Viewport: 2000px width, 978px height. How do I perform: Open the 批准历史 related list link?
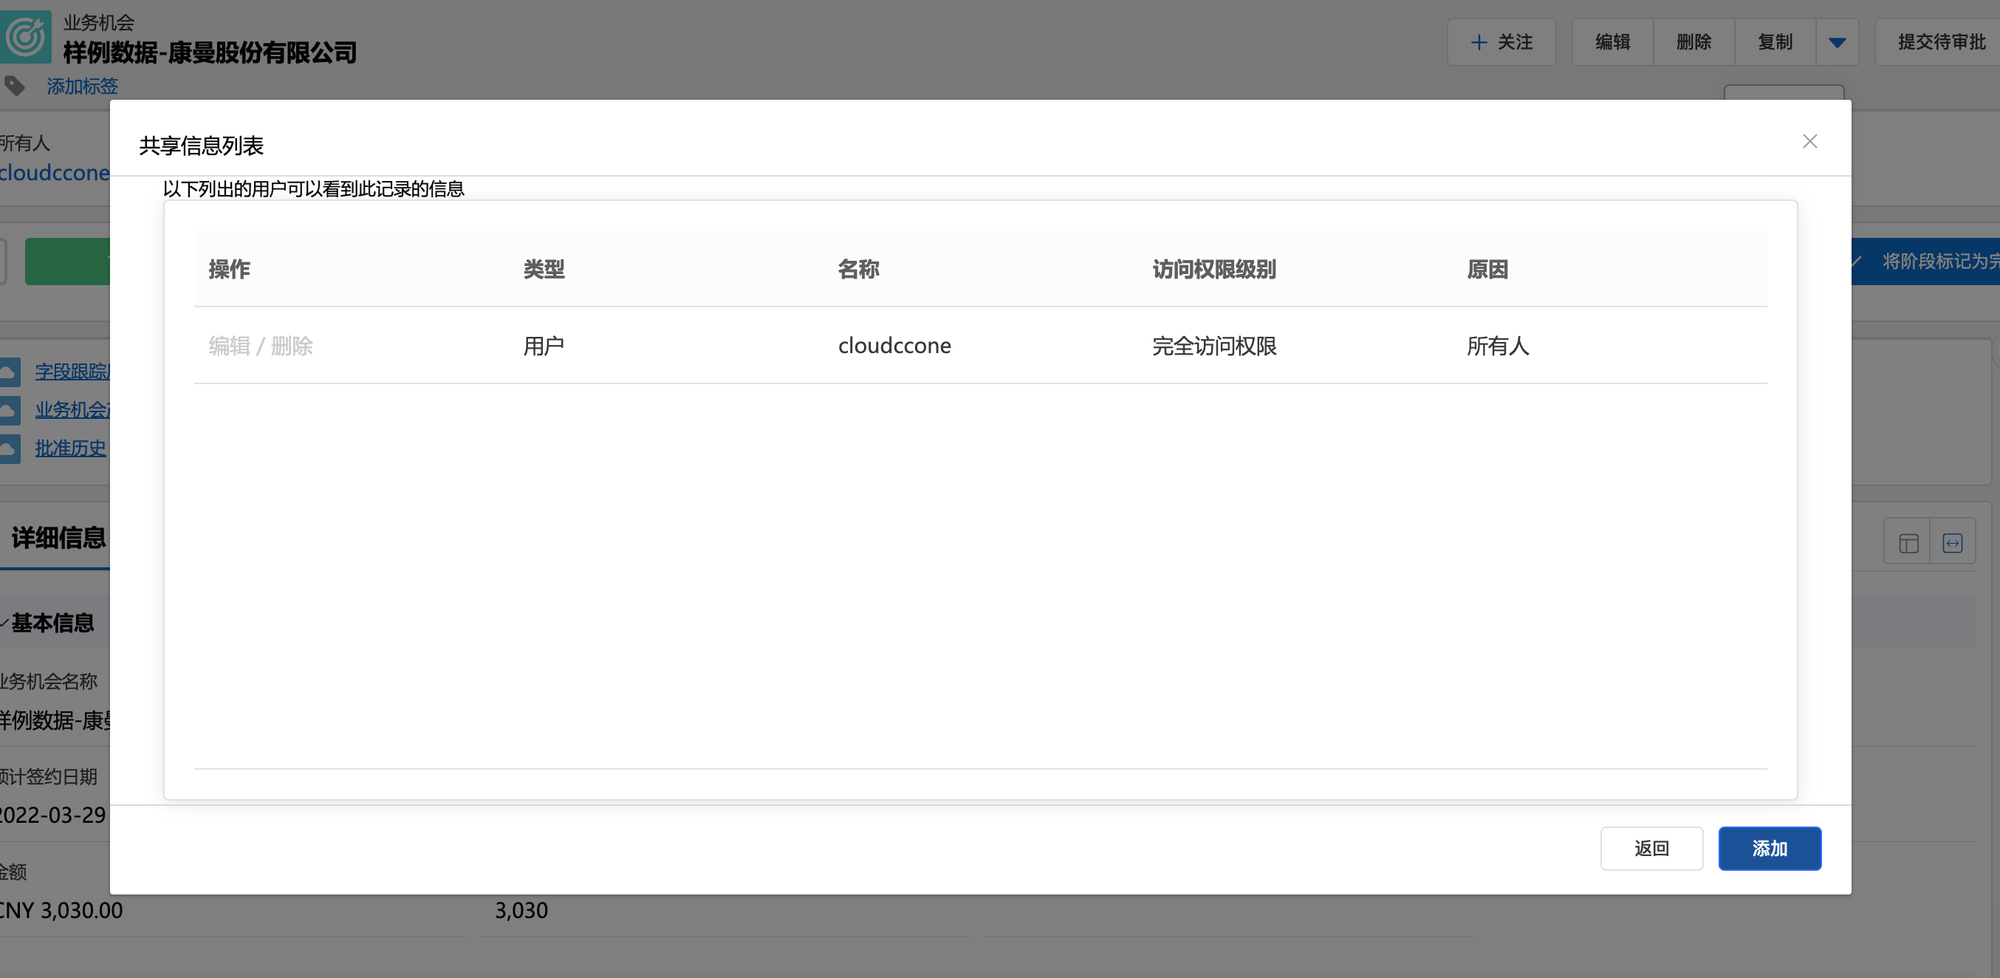[x=70, y=448]
